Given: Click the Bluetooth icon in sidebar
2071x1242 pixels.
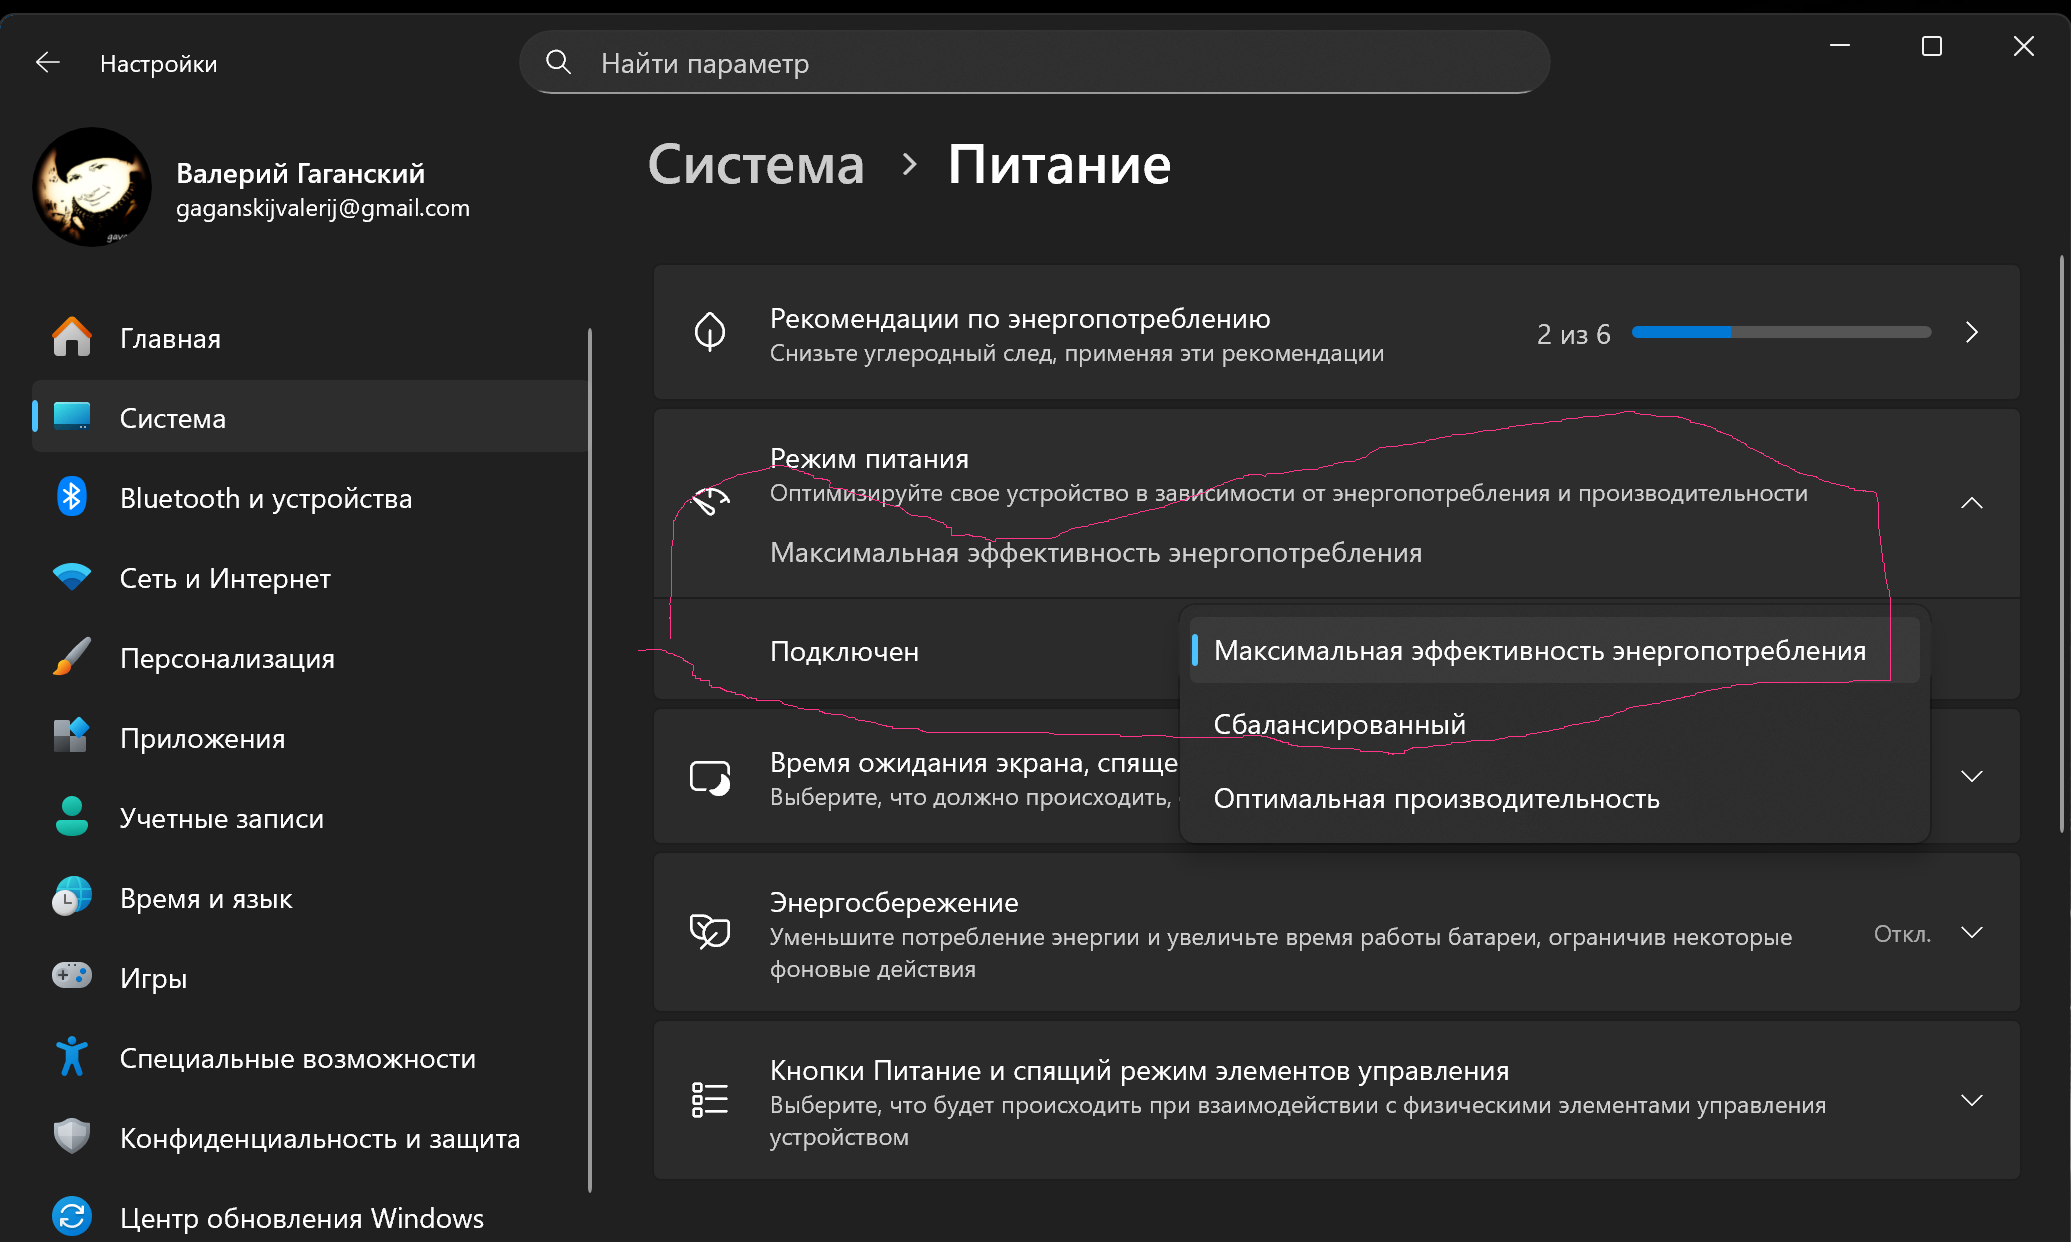Looking at the screenshot, I should point(71,498).
